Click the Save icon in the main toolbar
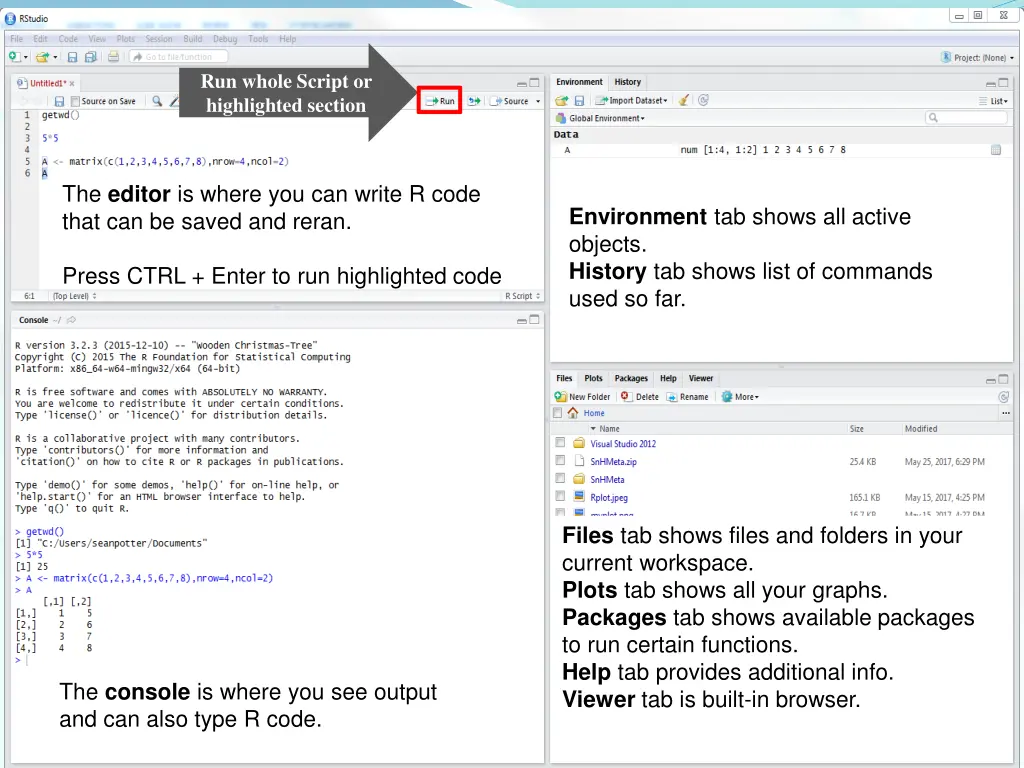1024x768 pixels. [x=72, y=57]
